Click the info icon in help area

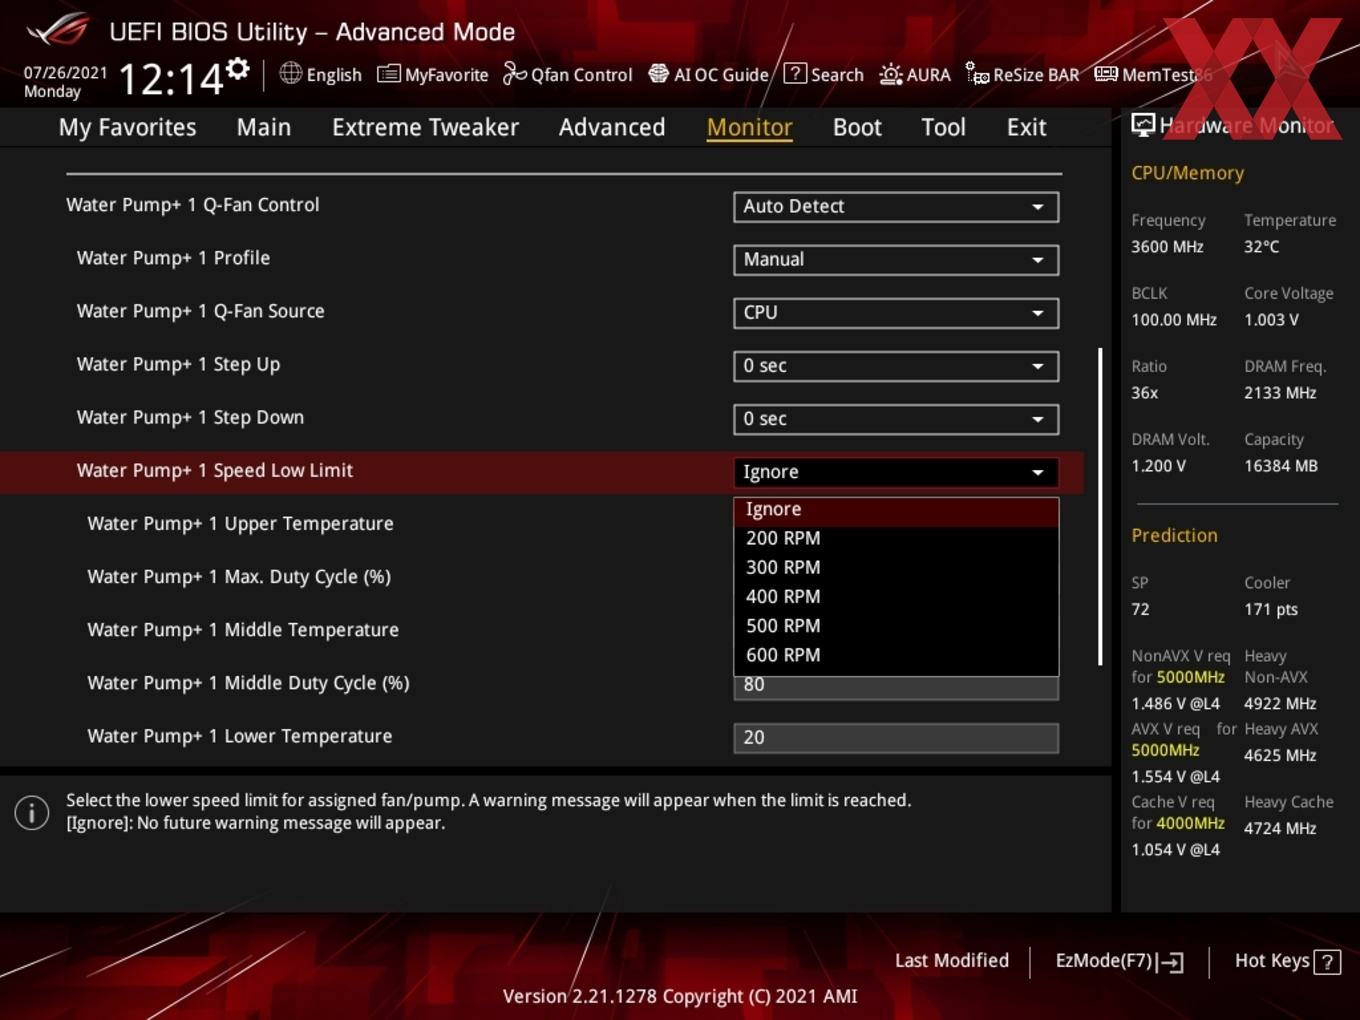pyautogui.click(x=32, y=813)
